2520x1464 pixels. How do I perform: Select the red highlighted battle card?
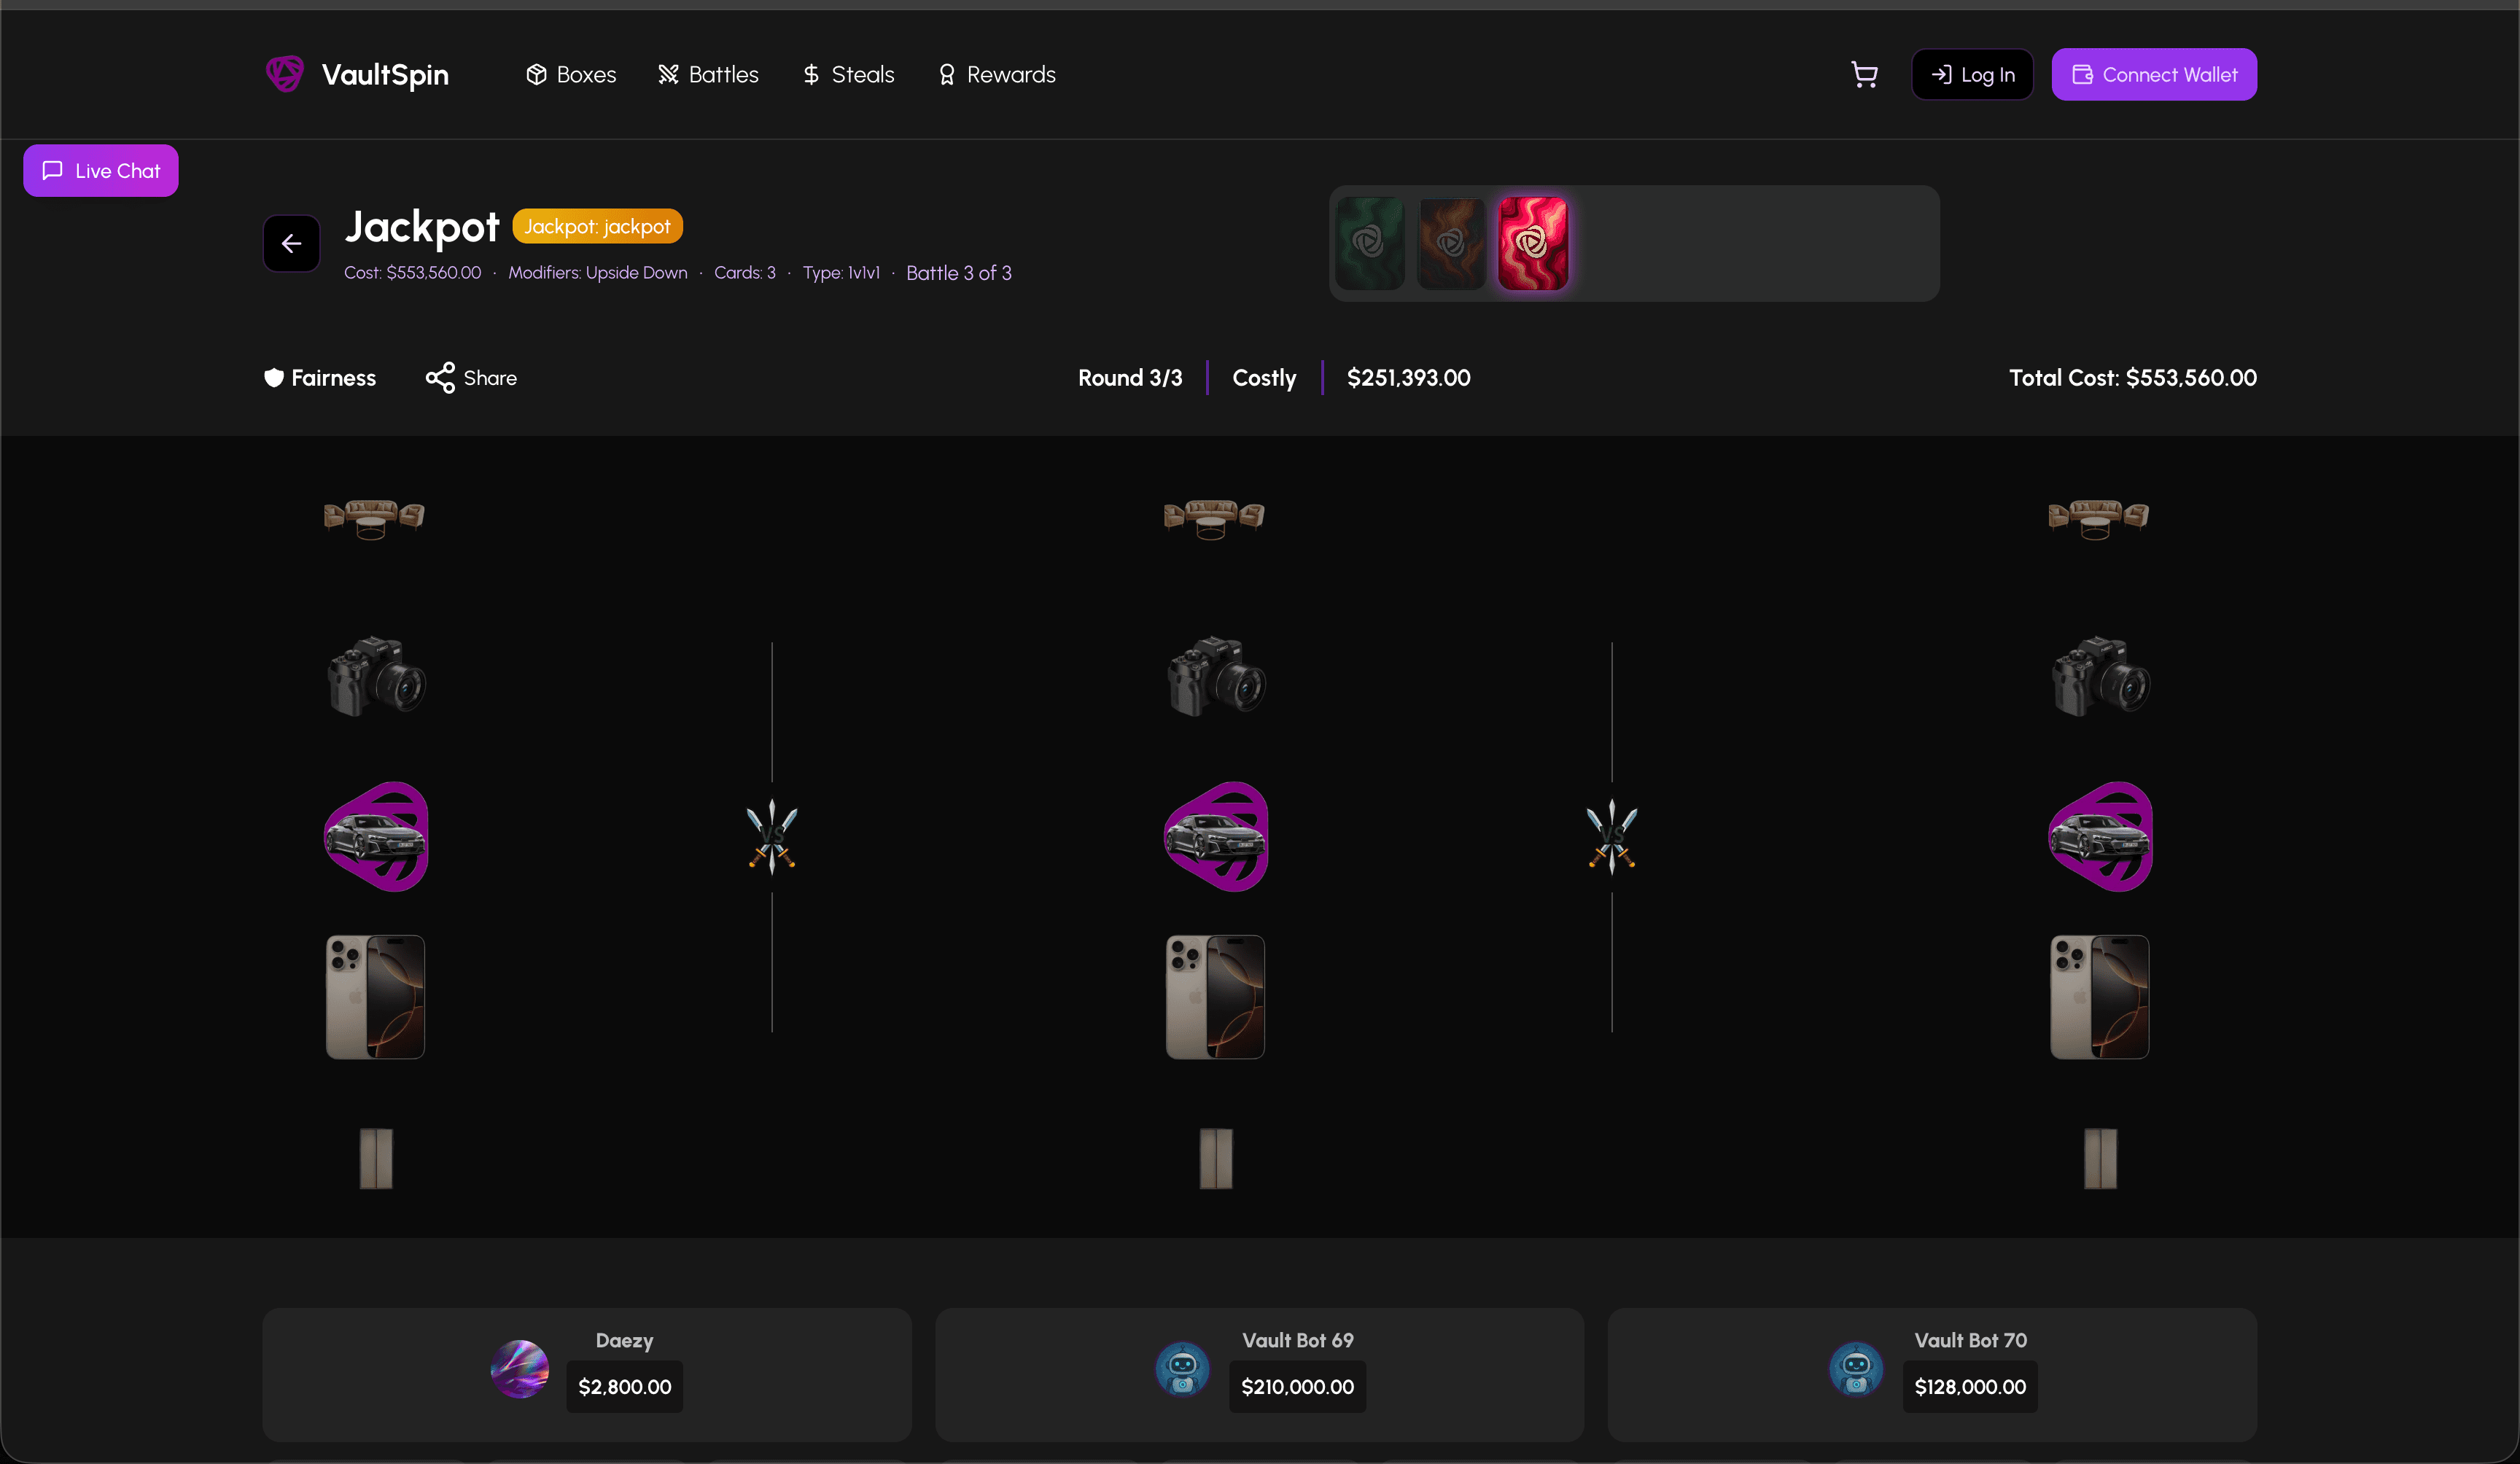click(1533, 243)
